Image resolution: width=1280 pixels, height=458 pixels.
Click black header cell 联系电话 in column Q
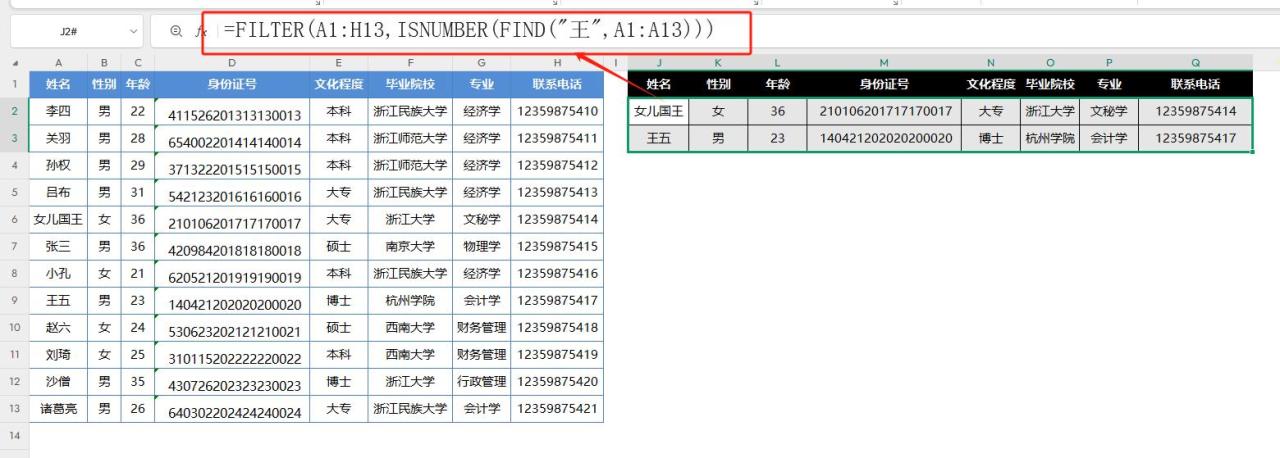coord(1195,84)
